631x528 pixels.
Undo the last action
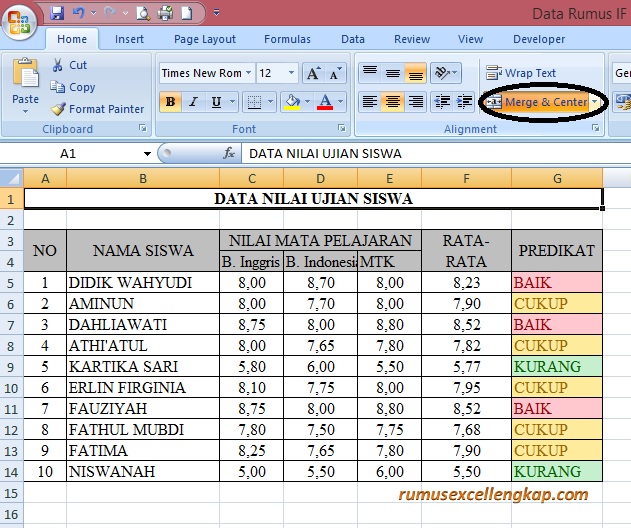79,13
